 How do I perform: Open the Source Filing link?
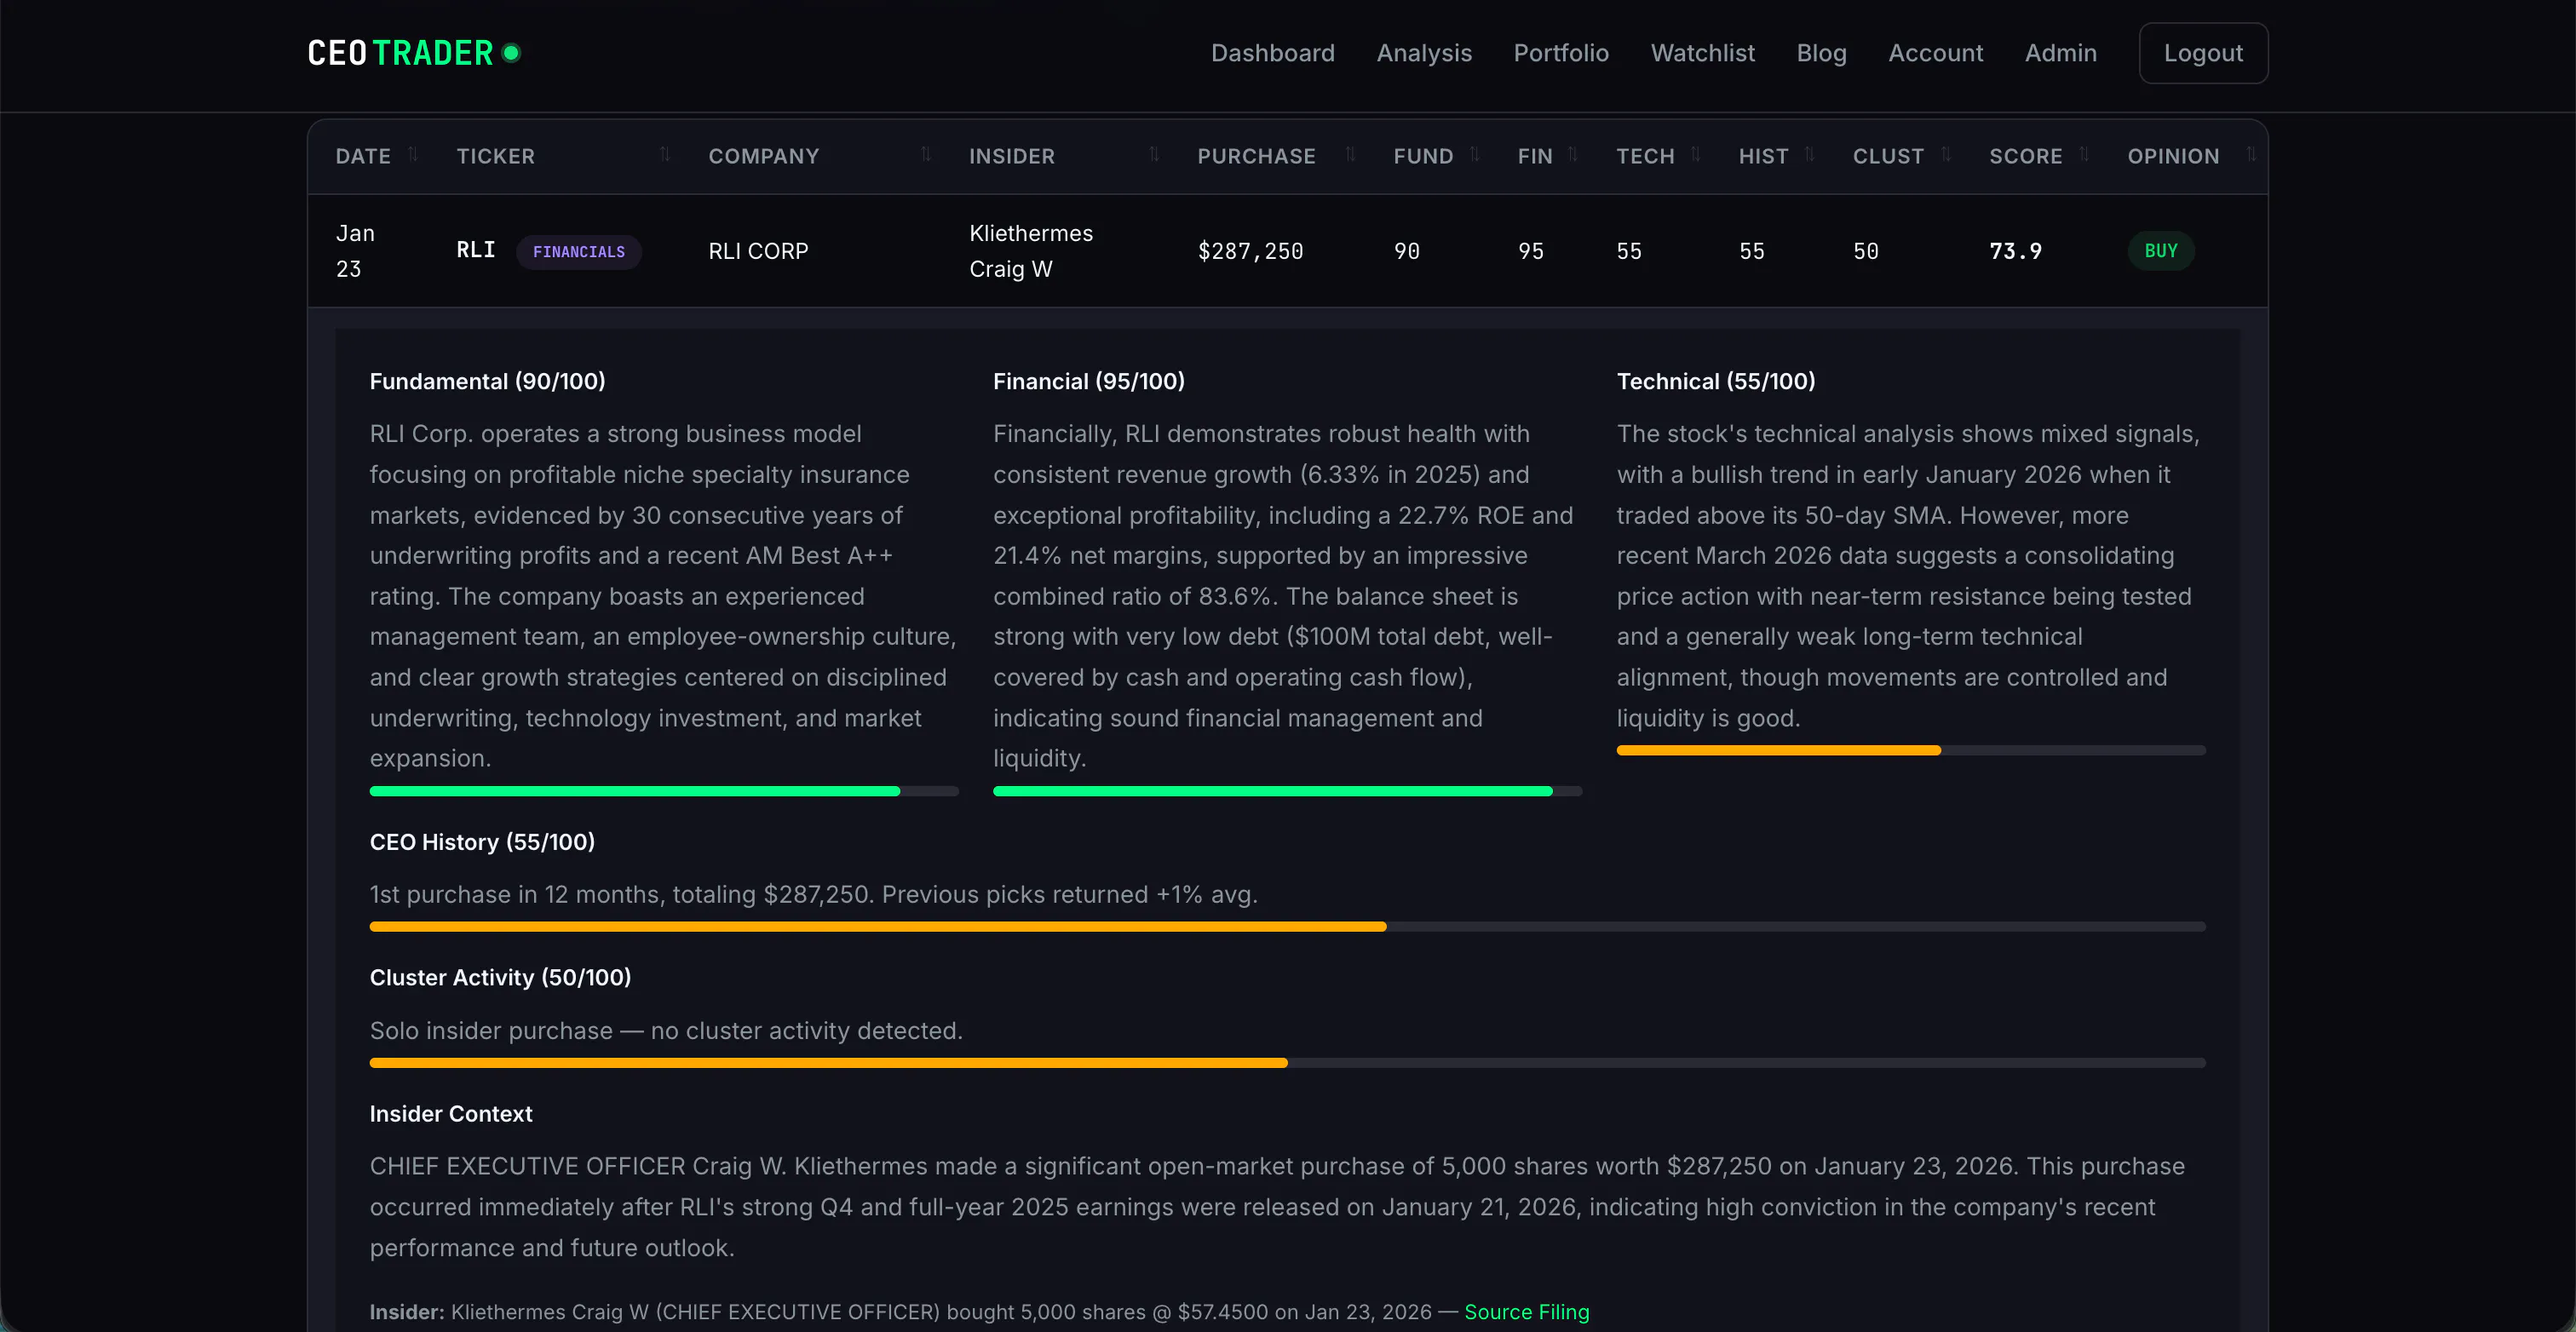click(1527, 1312)
